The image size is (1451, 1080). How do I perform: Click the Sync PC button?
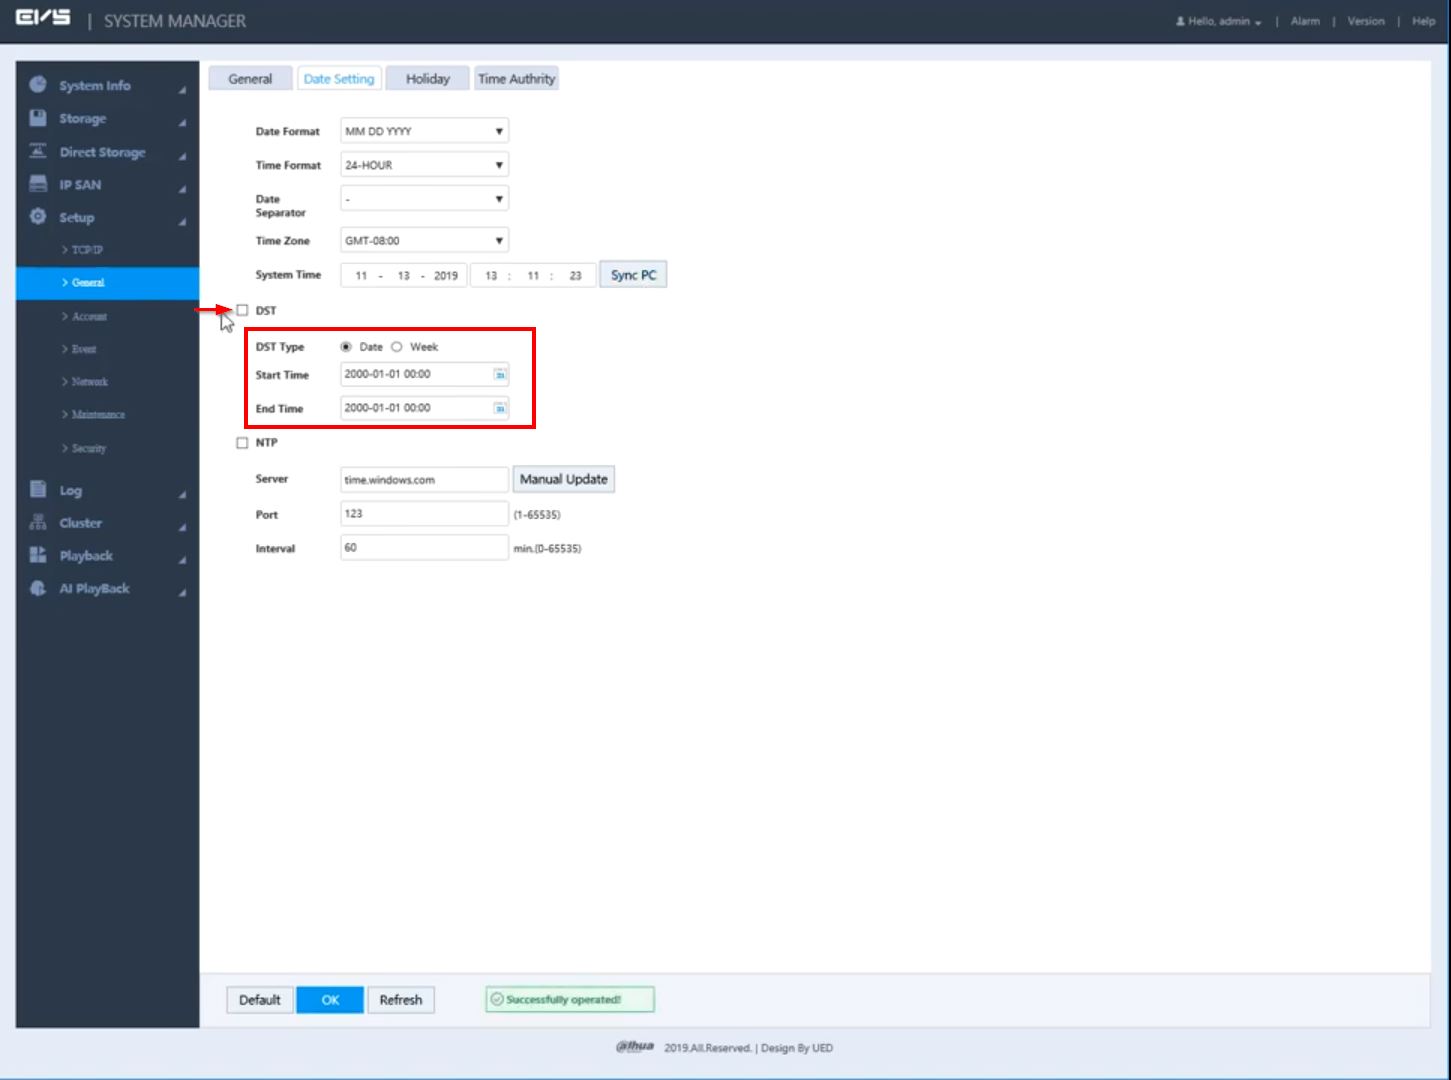(633, 275)
